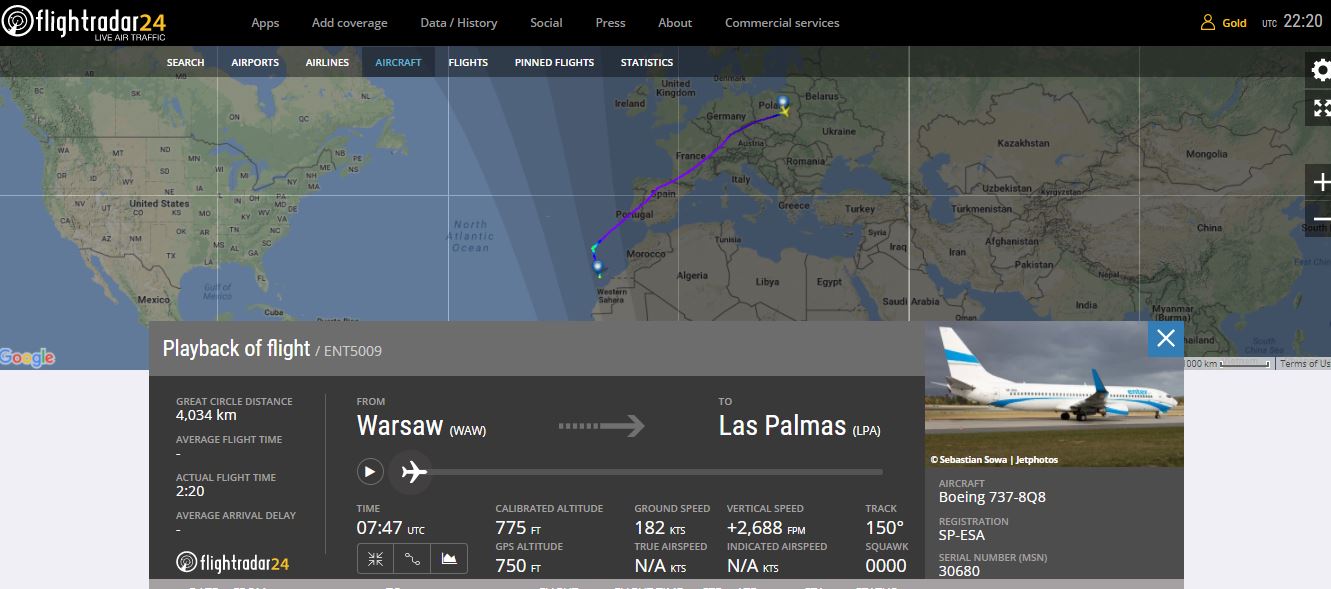Screen dimensions: 1331x589
Task: Click the GPS altitude value 750 ft
Action: (518, 566)
